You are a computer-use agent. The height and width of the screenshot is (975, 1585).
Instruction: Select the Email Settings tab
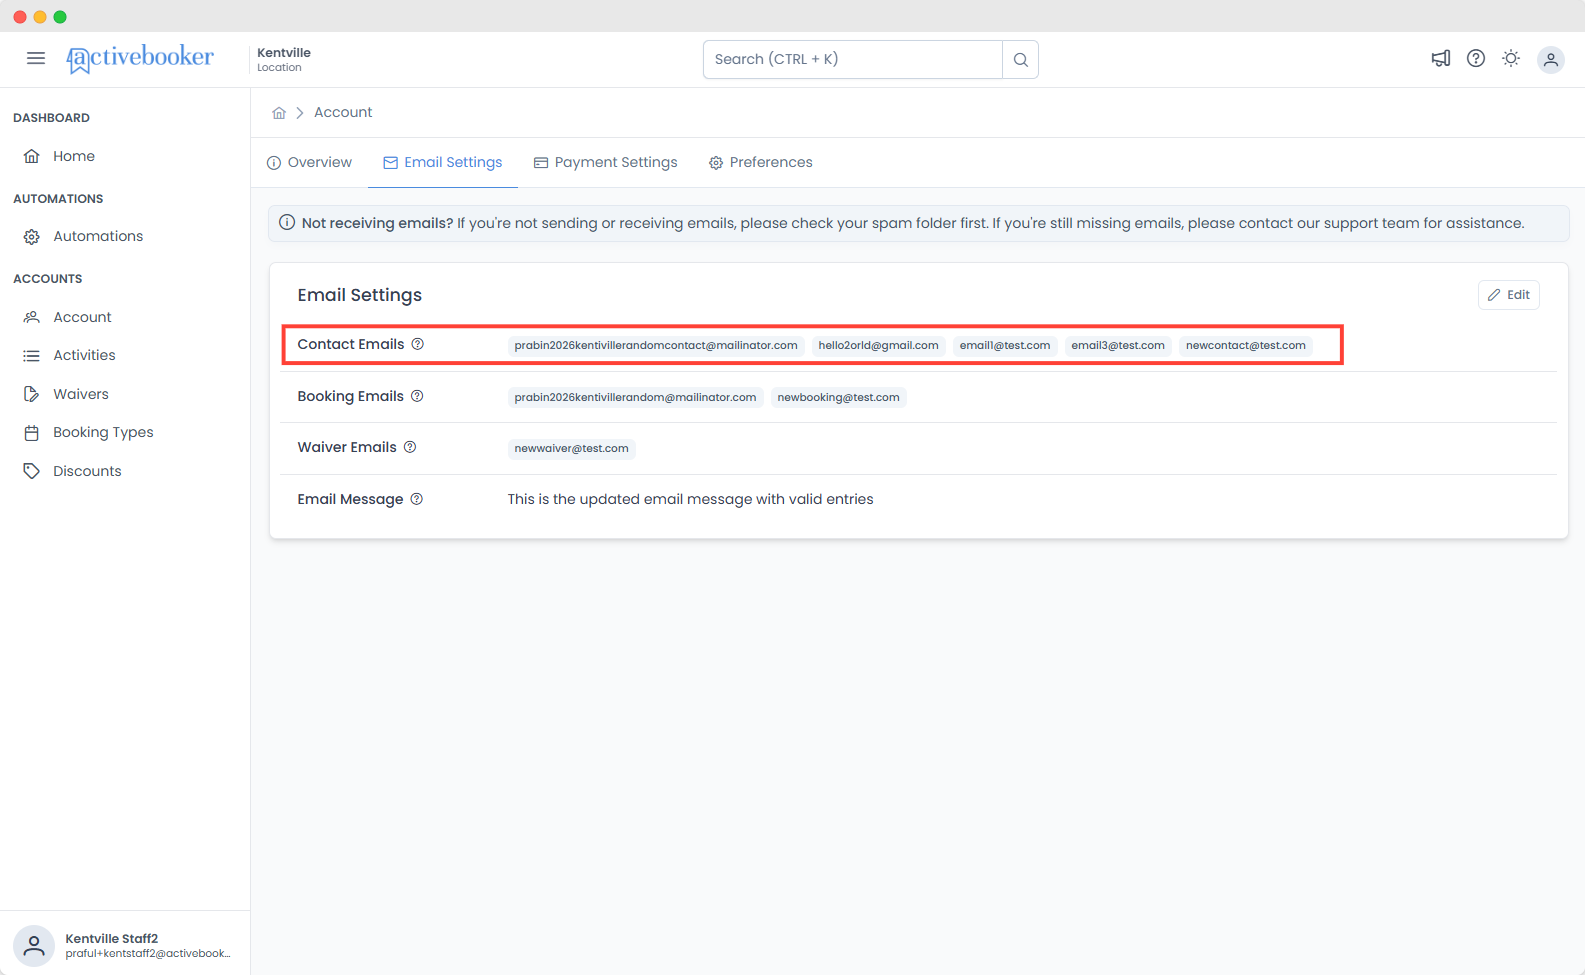point(443,162)
